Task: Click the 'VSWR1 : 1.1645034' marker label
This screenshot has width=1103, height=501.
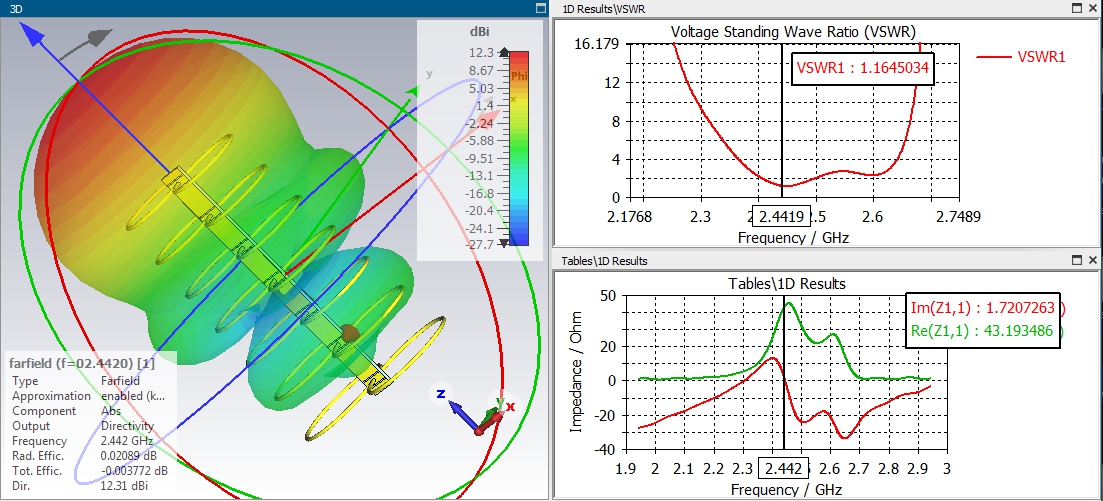Action: 863,68
